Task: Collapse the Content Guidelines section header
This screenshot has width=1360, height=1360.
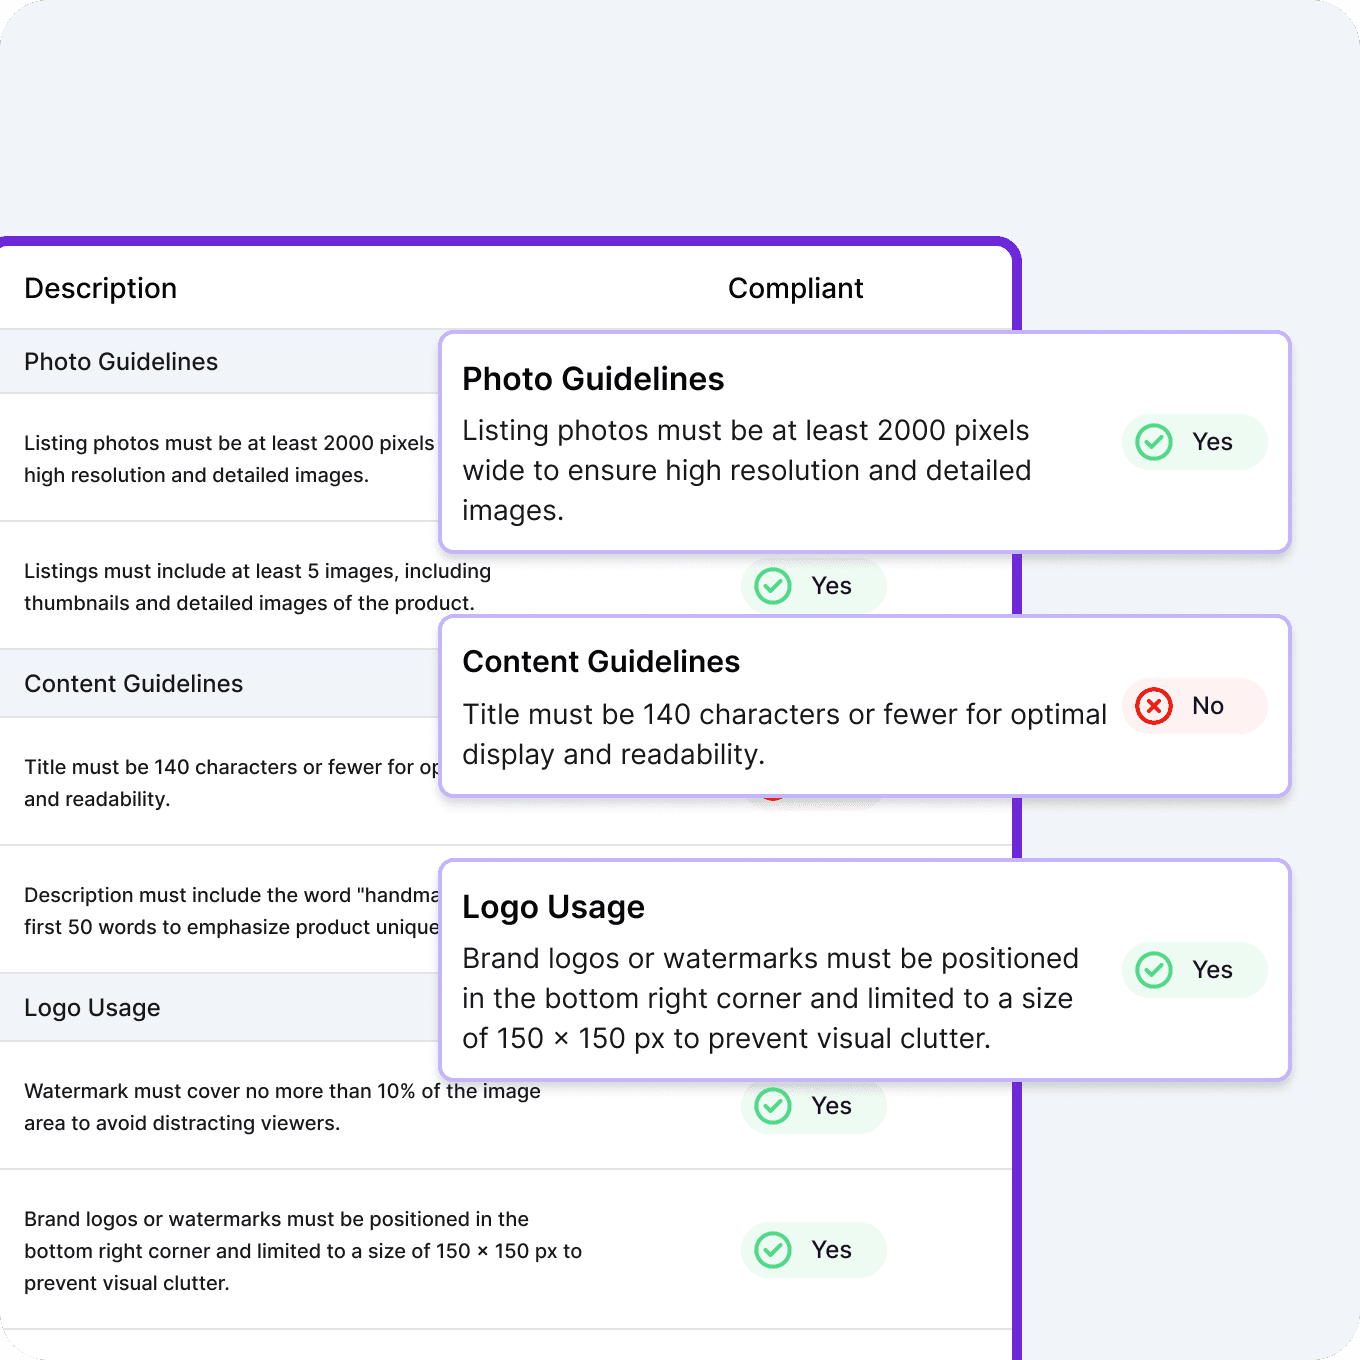Action: [134, 684]
